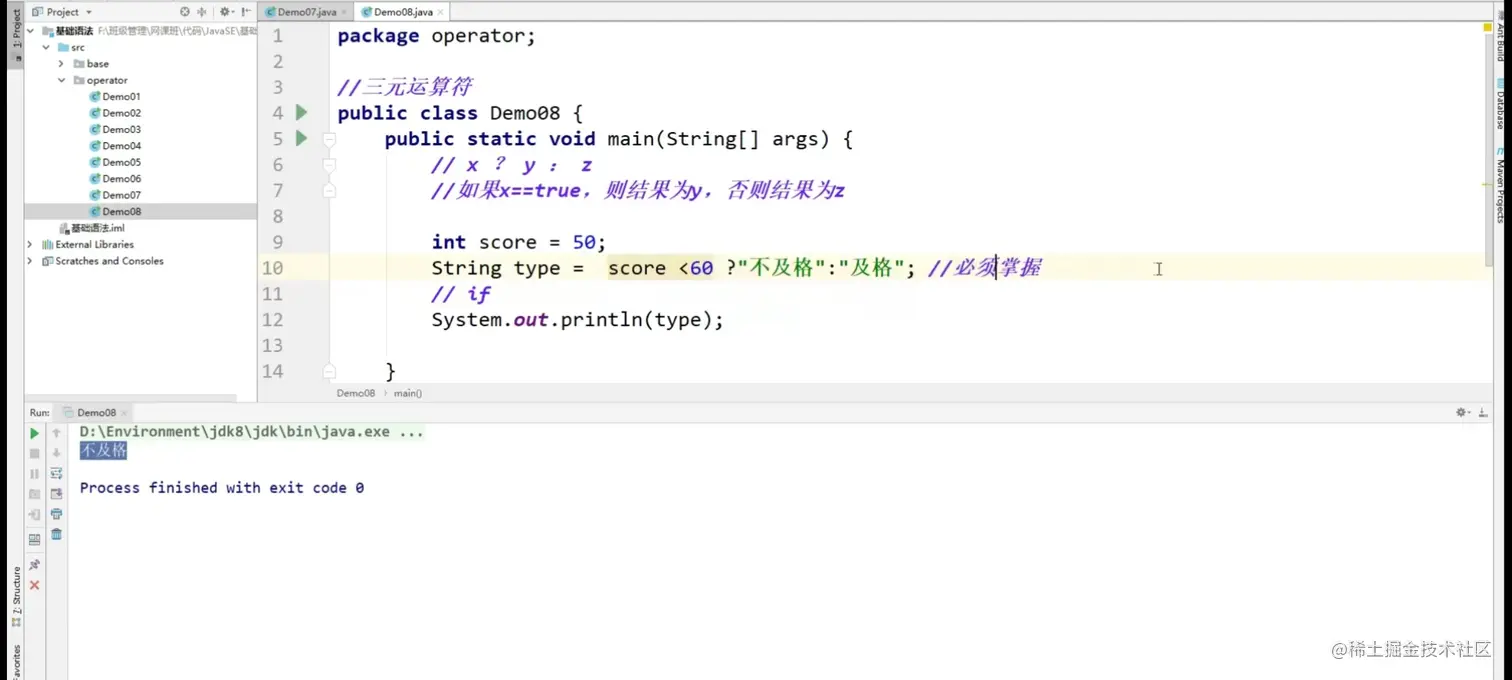Switch to the Demo07.java editor tab
The height and width of the screenshot is (680, 1512).
point(305,11)
